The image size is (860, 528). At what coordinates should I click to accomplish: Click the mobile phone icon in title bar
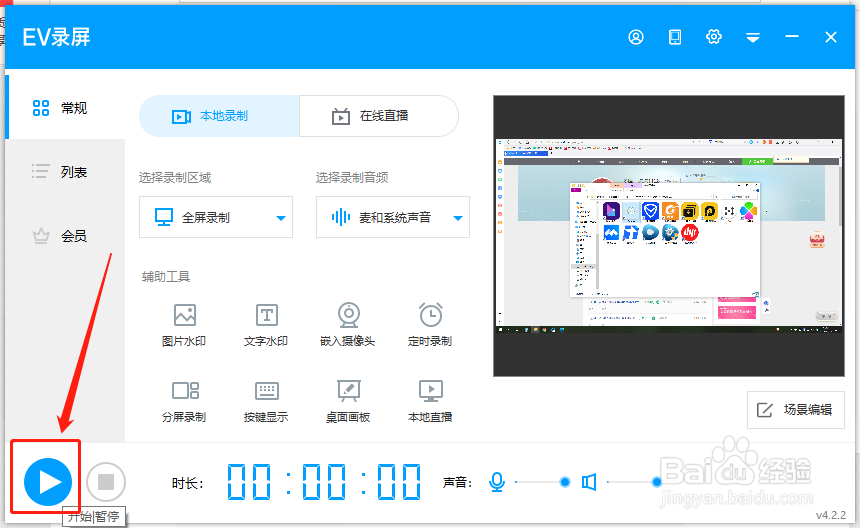pos(675,37)
